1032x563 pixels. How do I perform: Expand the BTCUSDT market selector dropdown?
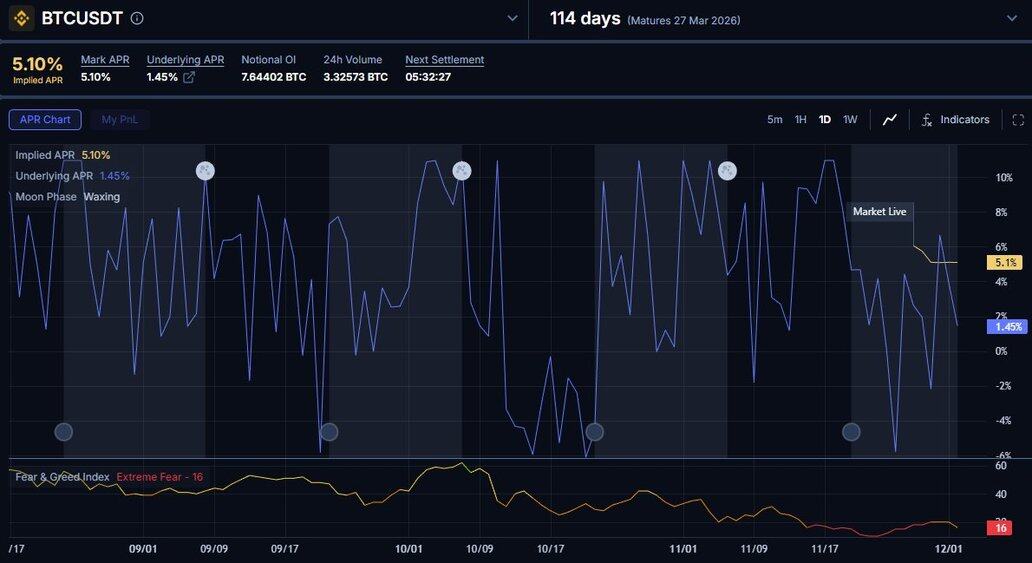(512, 18)
